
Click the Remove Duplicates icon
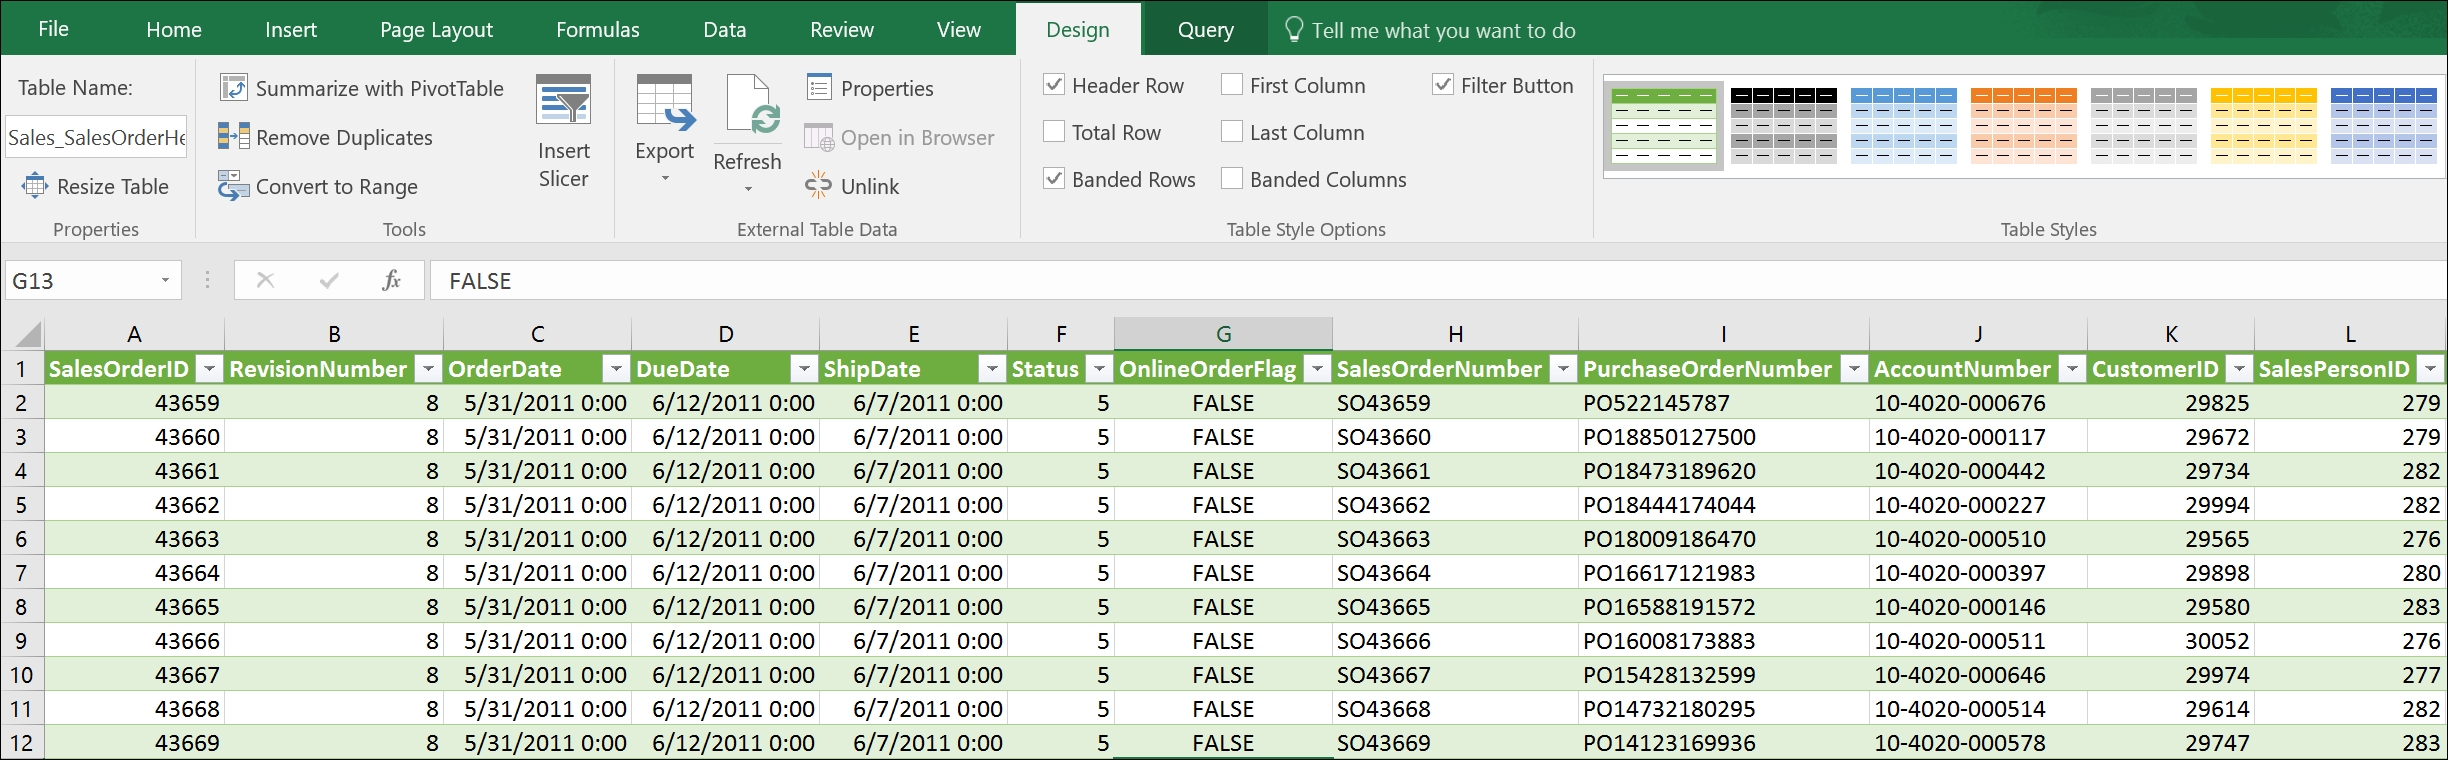[x=233, y=136]
